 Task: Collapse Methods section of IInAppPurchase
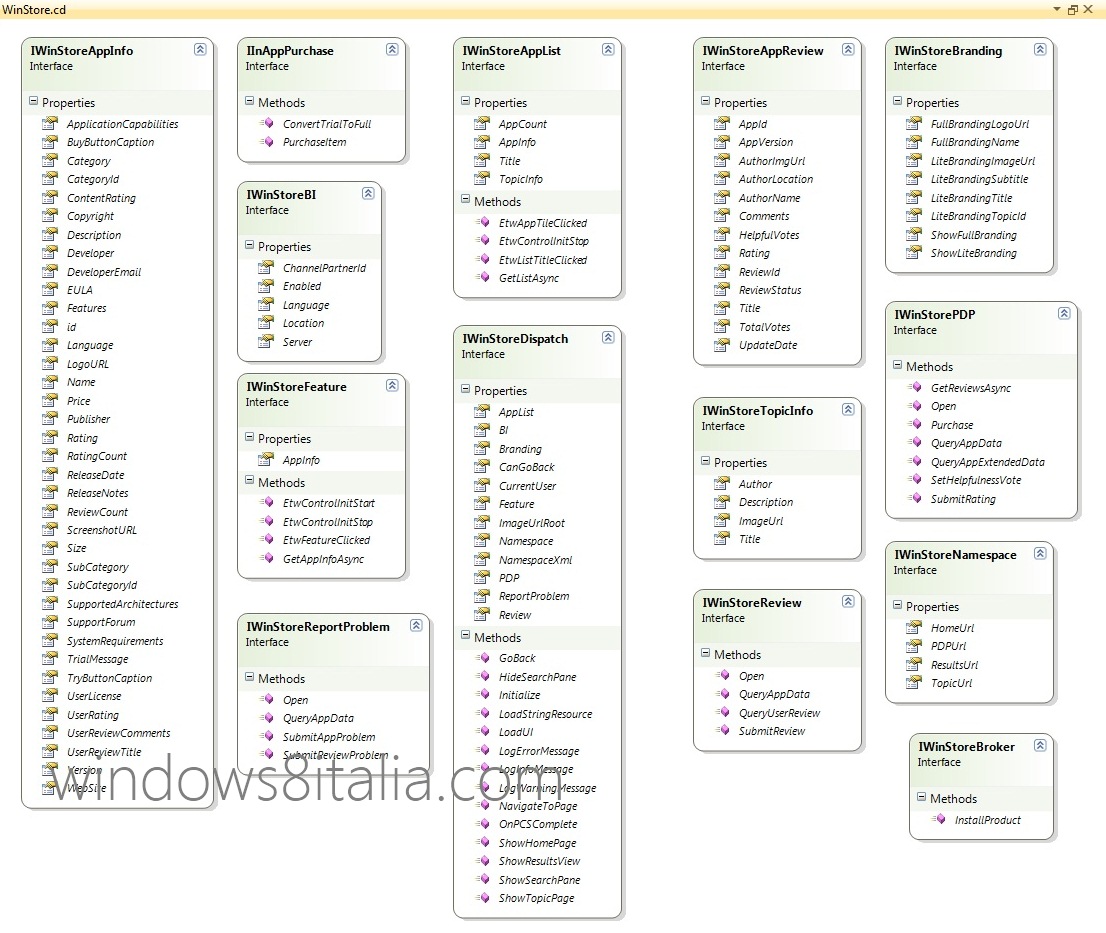point(249,102)
